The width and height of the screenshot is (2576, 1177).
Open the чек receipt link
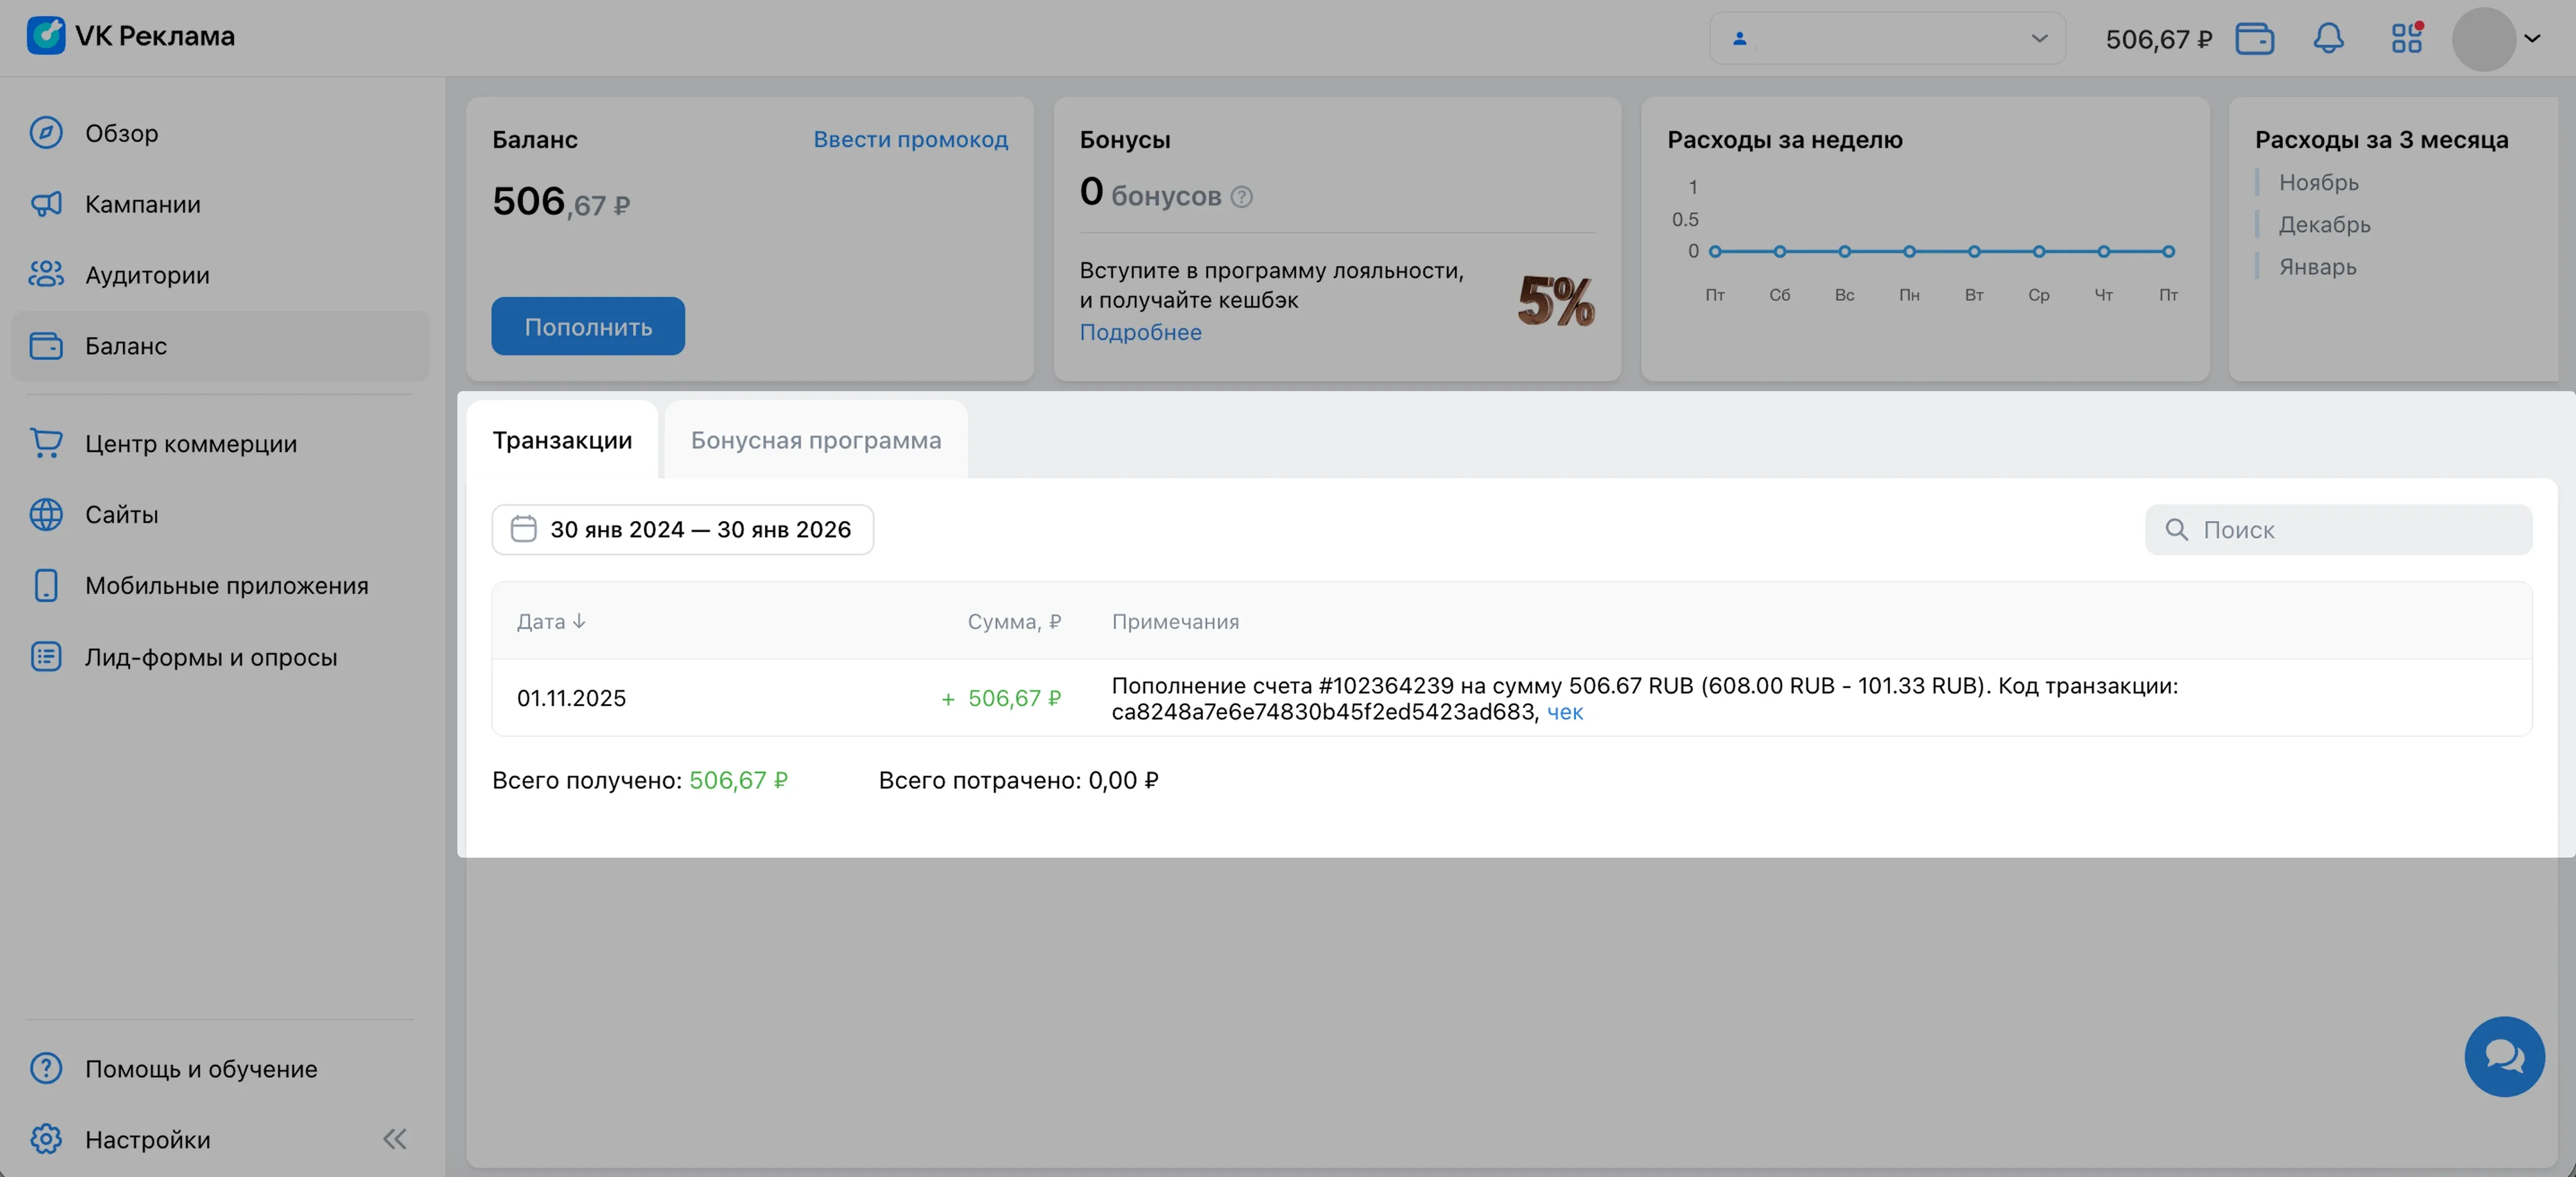click(x=1564, y=712)
